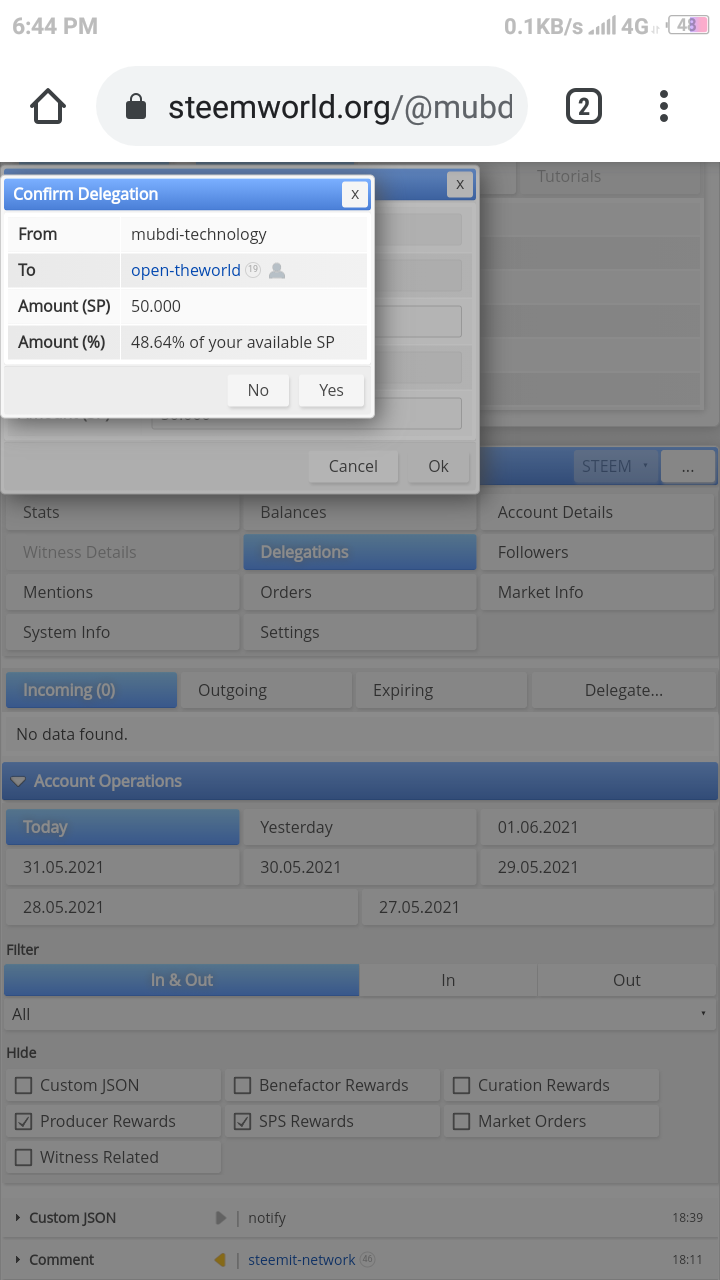Click reputation badge 46 beside steemit-network
Viewport: 720px width, 1280px height.
point(367,1260)
